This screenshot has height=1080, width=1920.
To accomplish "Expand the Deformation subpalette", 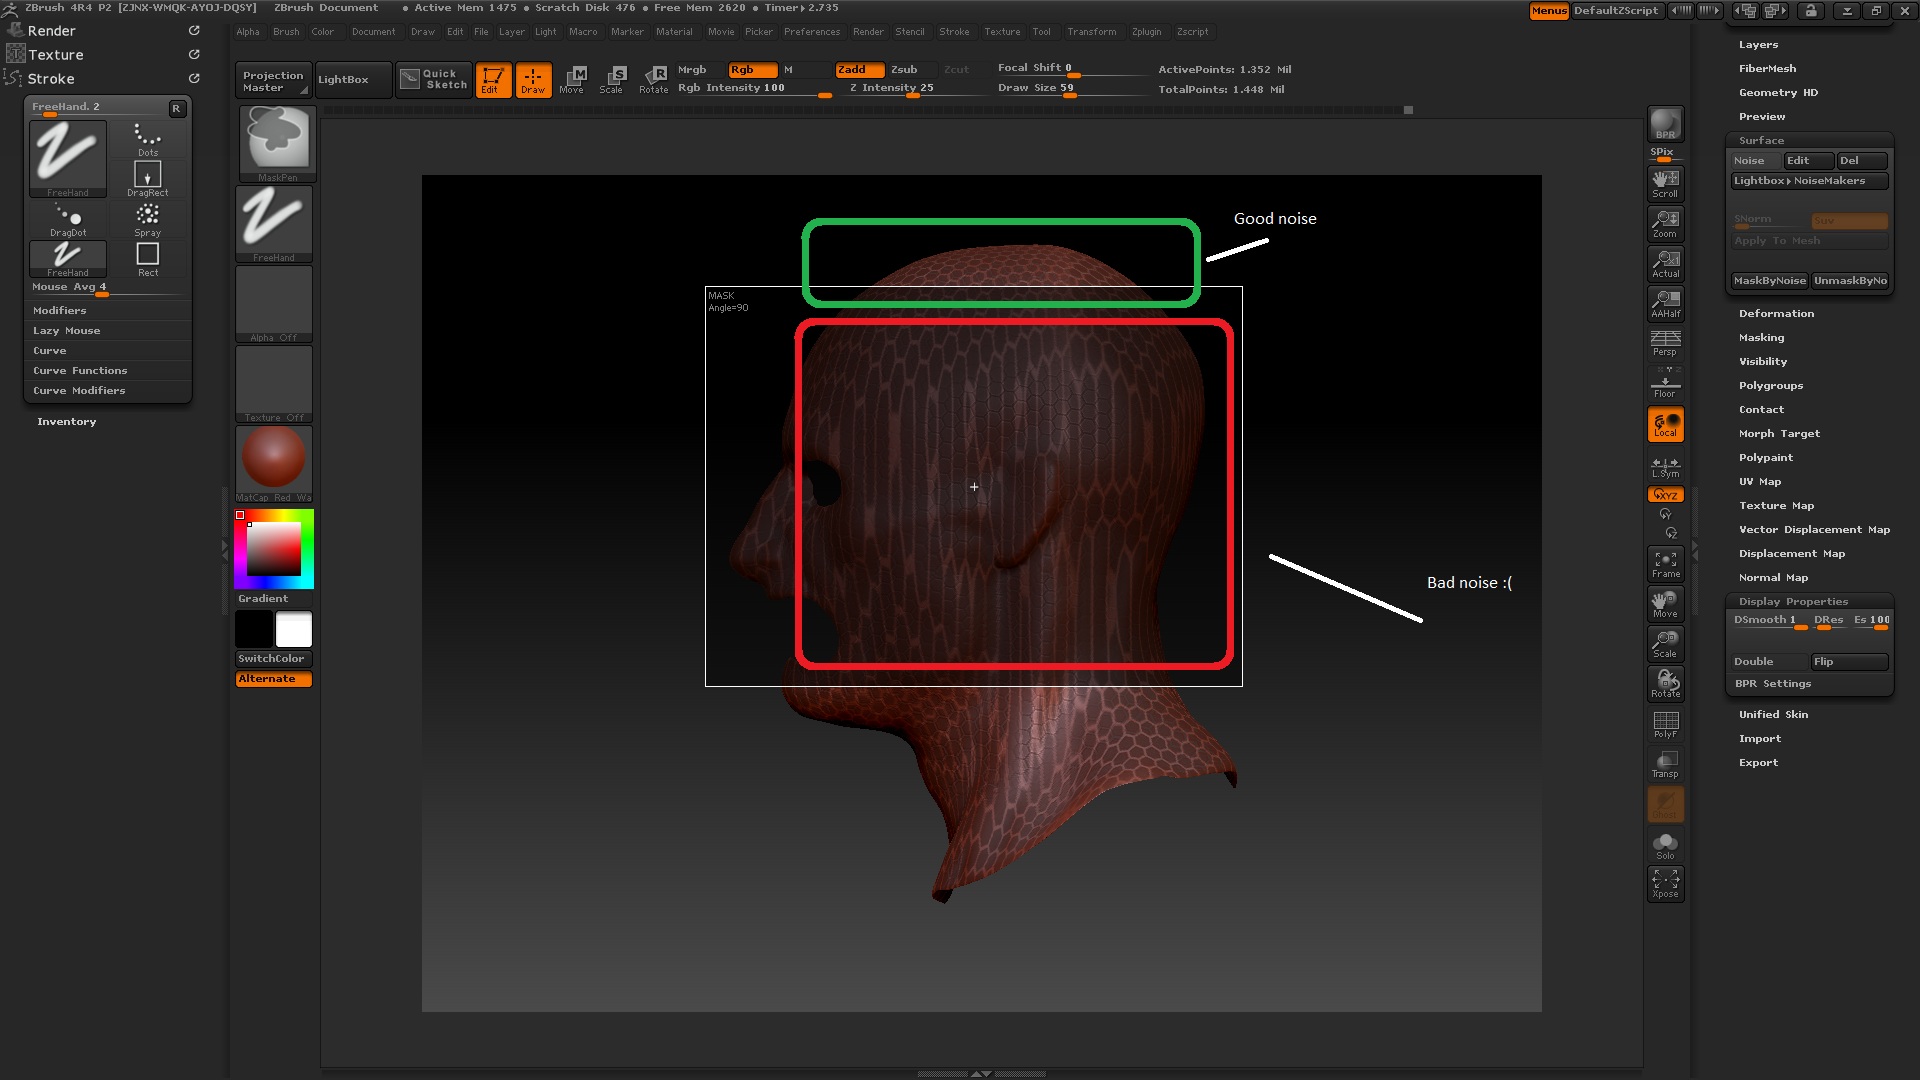I will (1776, 314).
